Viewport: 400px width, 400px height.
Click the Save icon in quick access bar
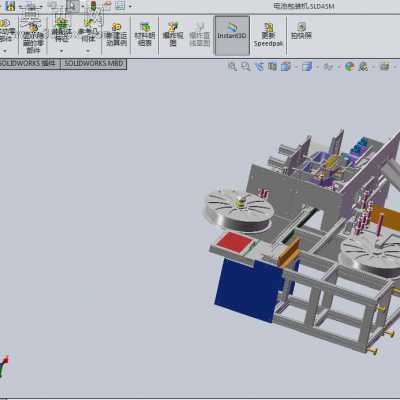pos(10,6)
